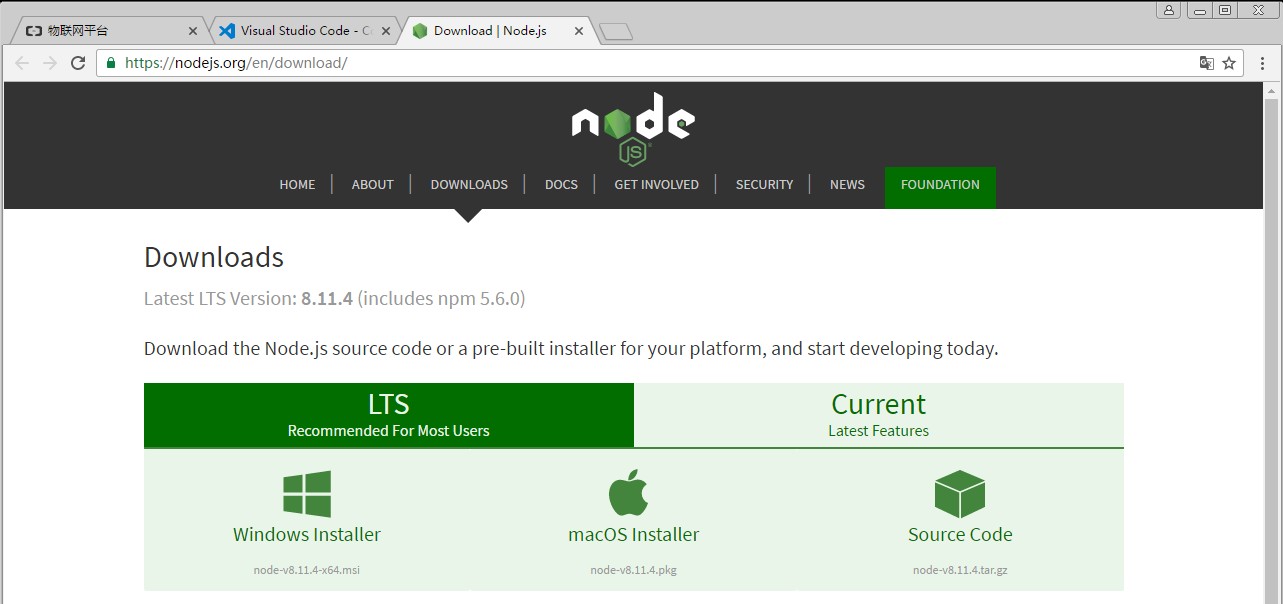The height and width of the screenshot is (604, 1283).
Task: Select the Current Latest Features tab
Action: point(879,415)
